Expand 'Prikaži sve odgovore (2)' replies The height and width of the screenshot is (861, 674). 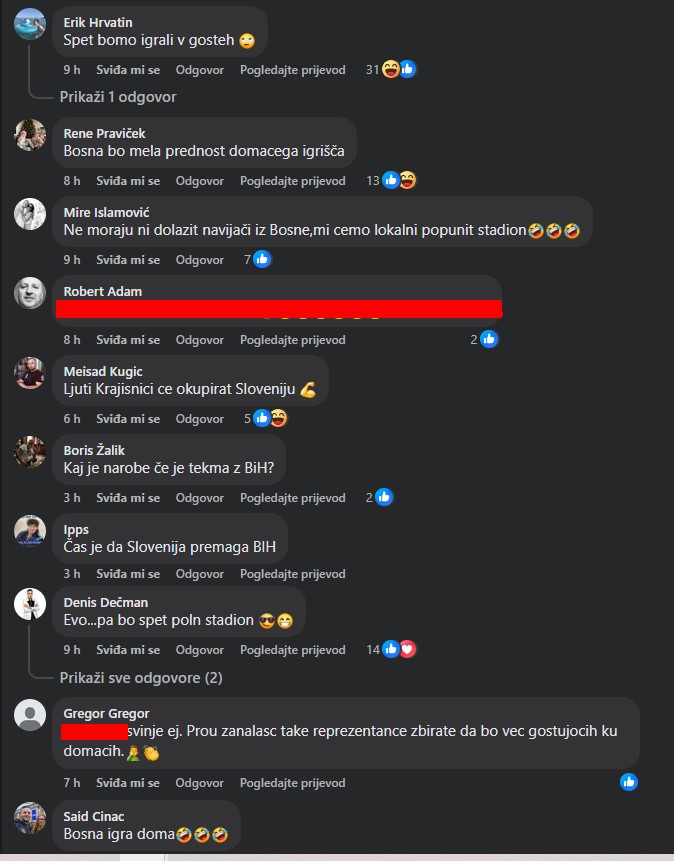(x=141, y=678)
